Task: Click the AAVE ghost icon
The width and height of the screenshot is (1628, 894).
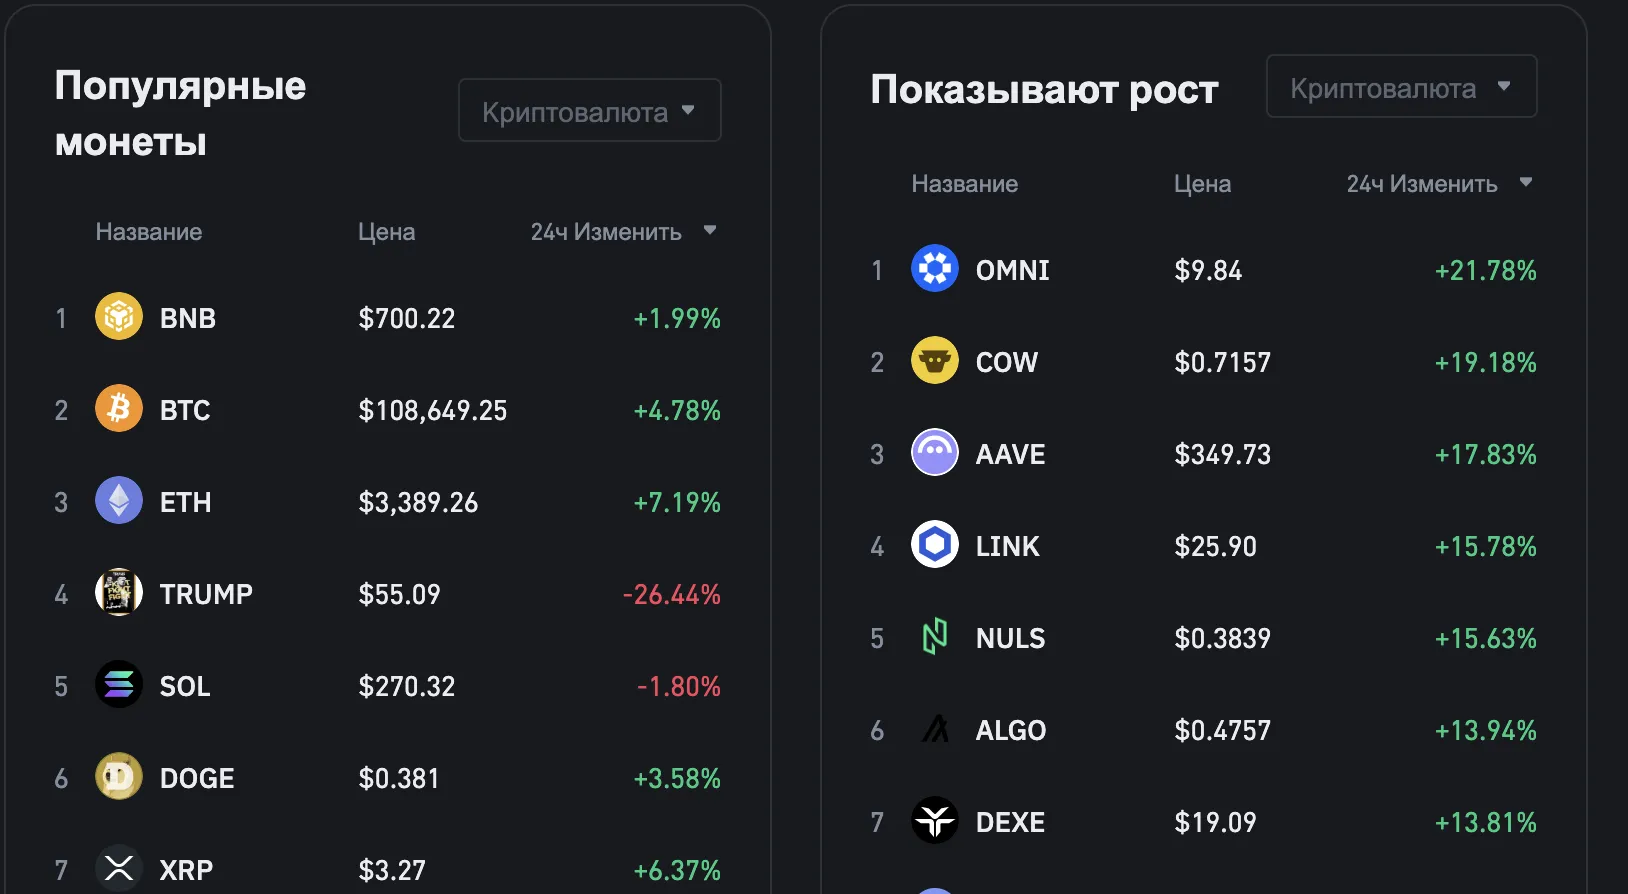Action: [935, 453]
